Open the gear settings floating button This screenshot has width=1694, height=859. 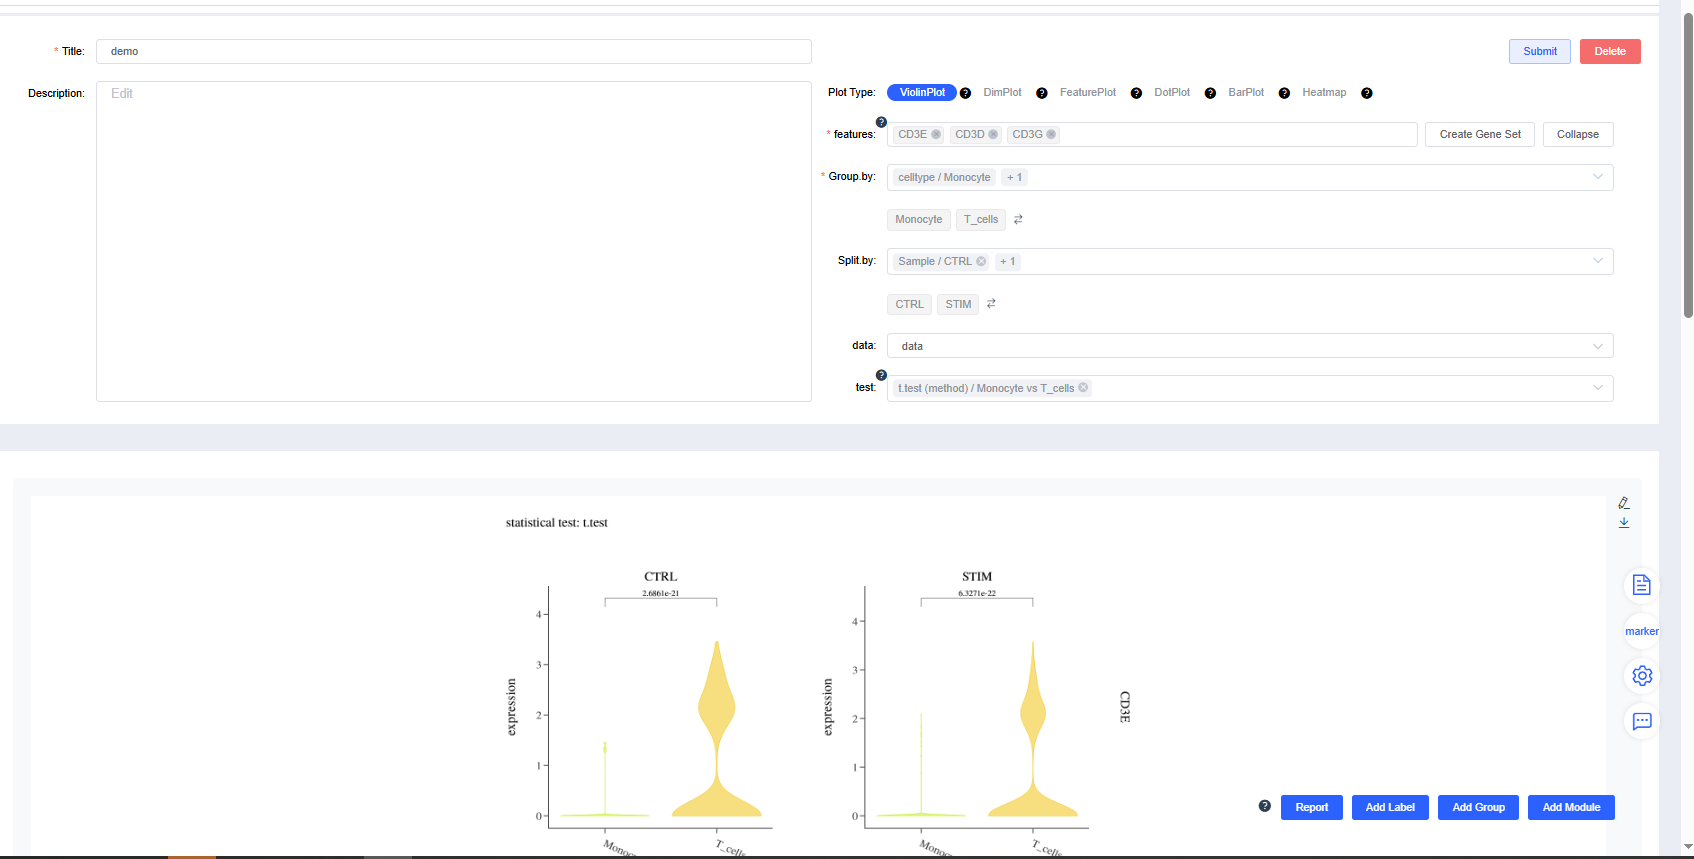1641,676
